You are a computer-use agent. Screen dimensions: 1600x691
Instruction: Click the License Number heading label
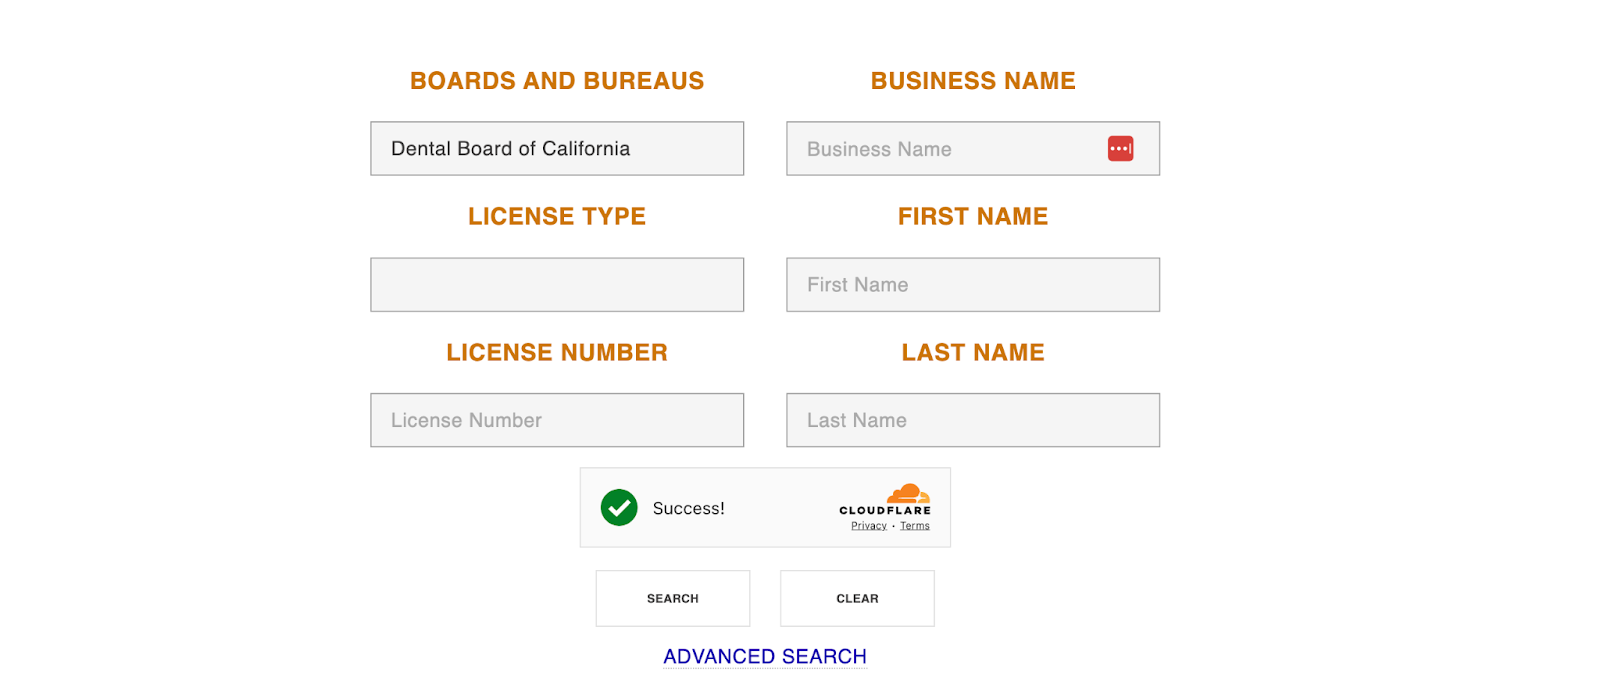[x=557, y=353]
